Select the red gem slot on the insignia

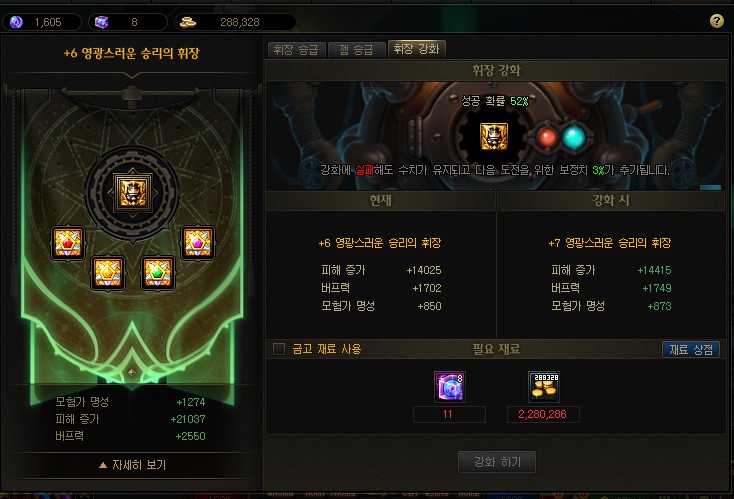pos(68,242)
